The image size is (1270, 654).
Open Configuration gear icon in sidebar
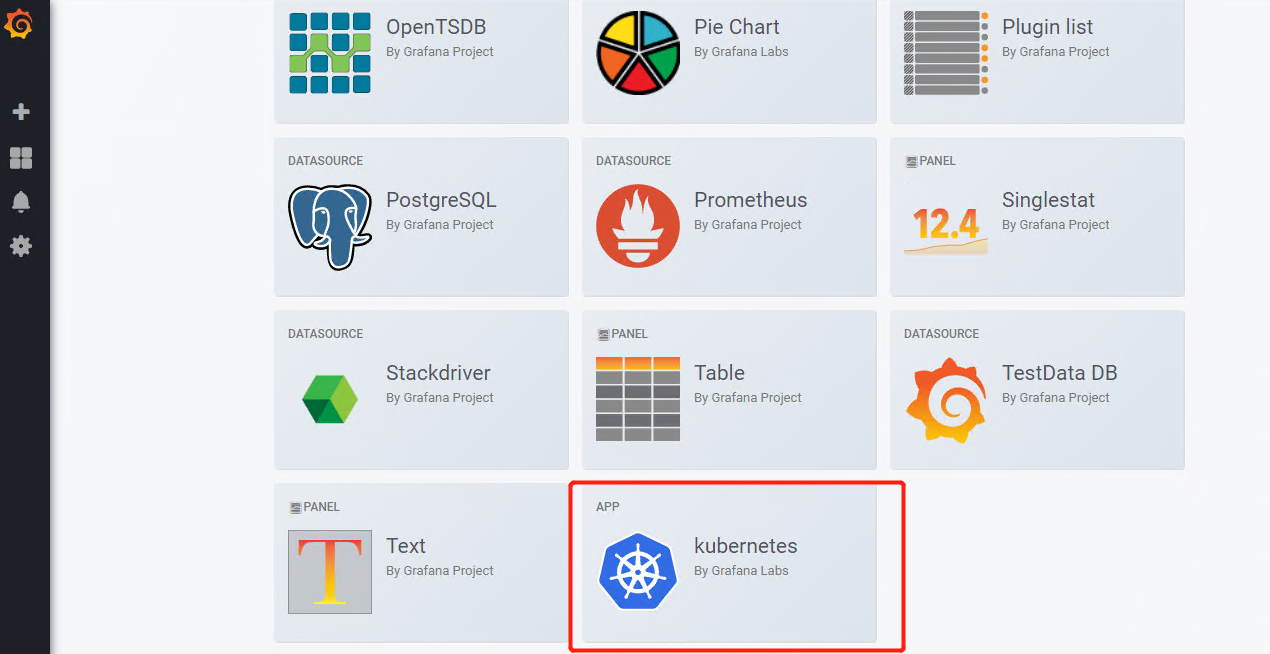[21, 246]
